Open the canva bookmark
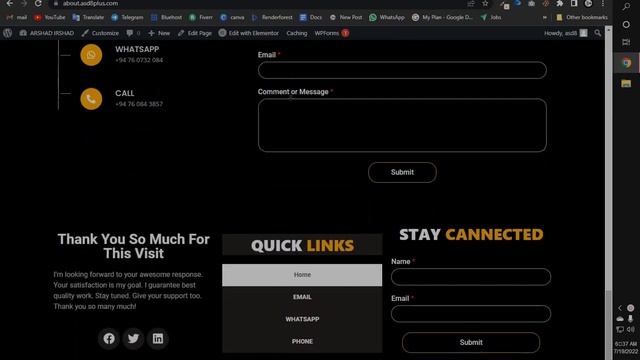Screen dimensions: 640x360 coord(232,18)
